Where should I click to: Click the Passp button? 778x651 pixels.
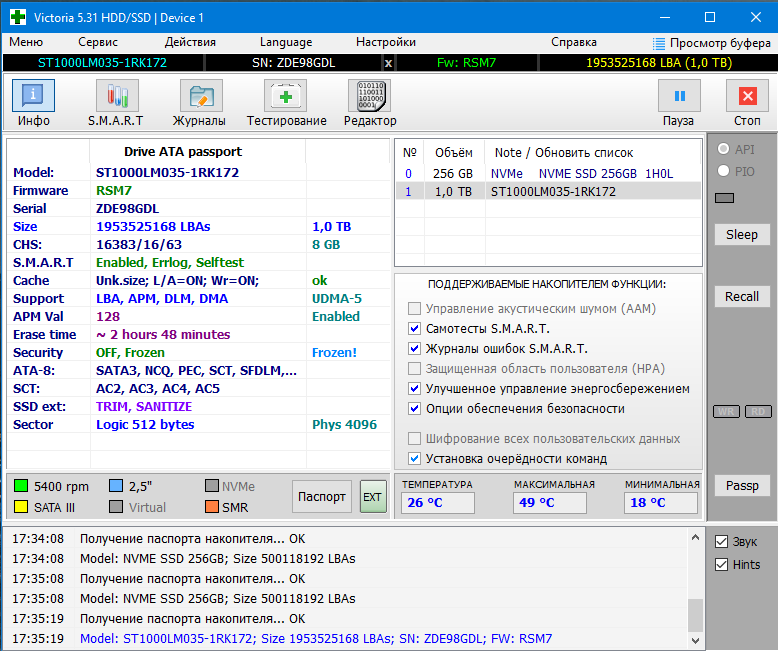(x=742, y=485)
